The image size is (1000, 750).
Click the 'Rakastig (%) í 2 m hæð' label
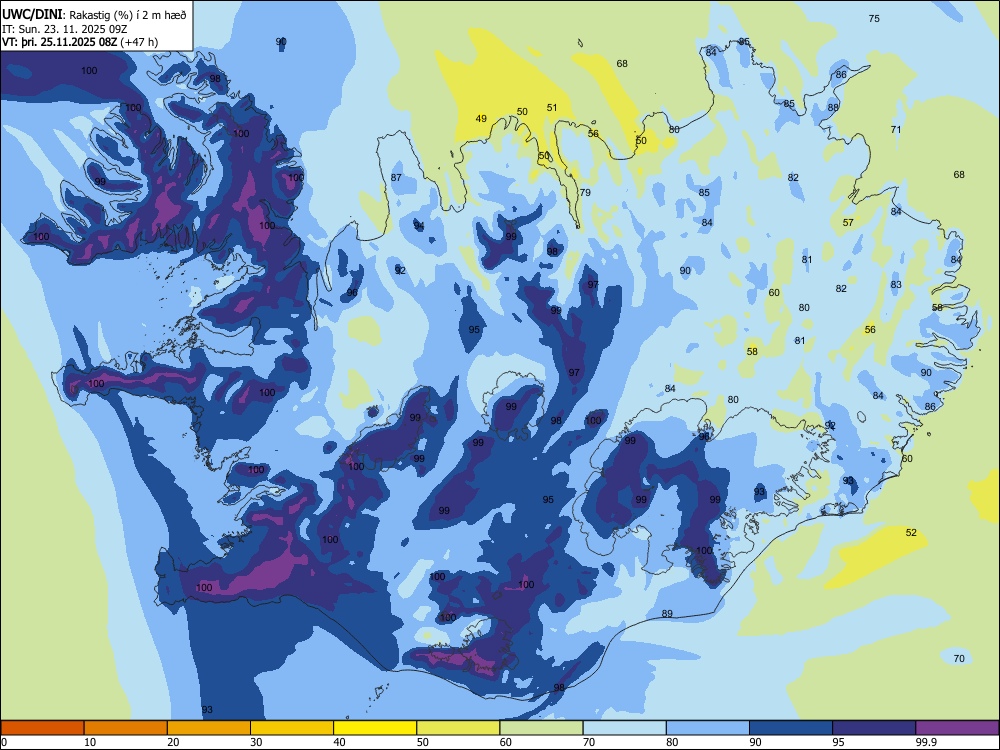128,15
